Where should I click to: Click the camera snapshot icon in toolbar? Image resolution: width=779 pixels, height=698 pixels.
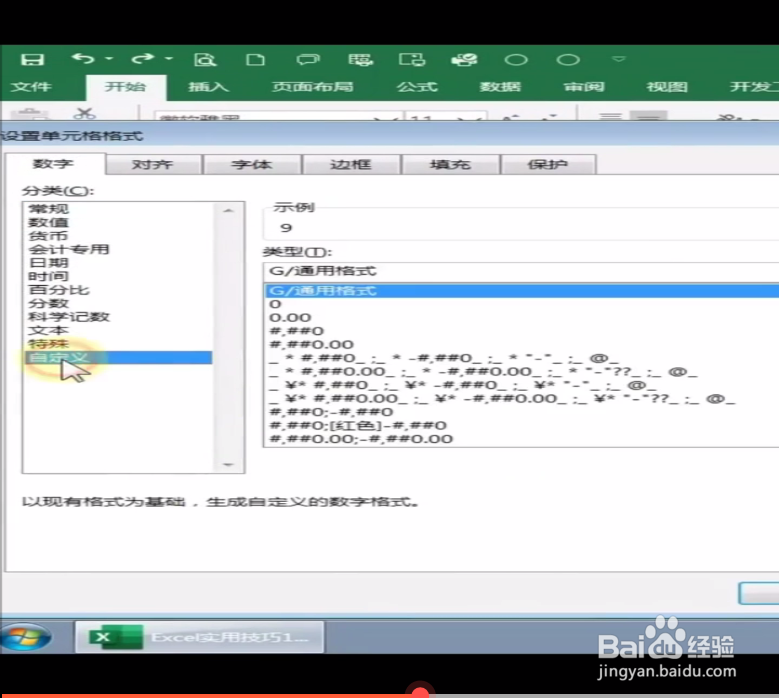[412, 60]
